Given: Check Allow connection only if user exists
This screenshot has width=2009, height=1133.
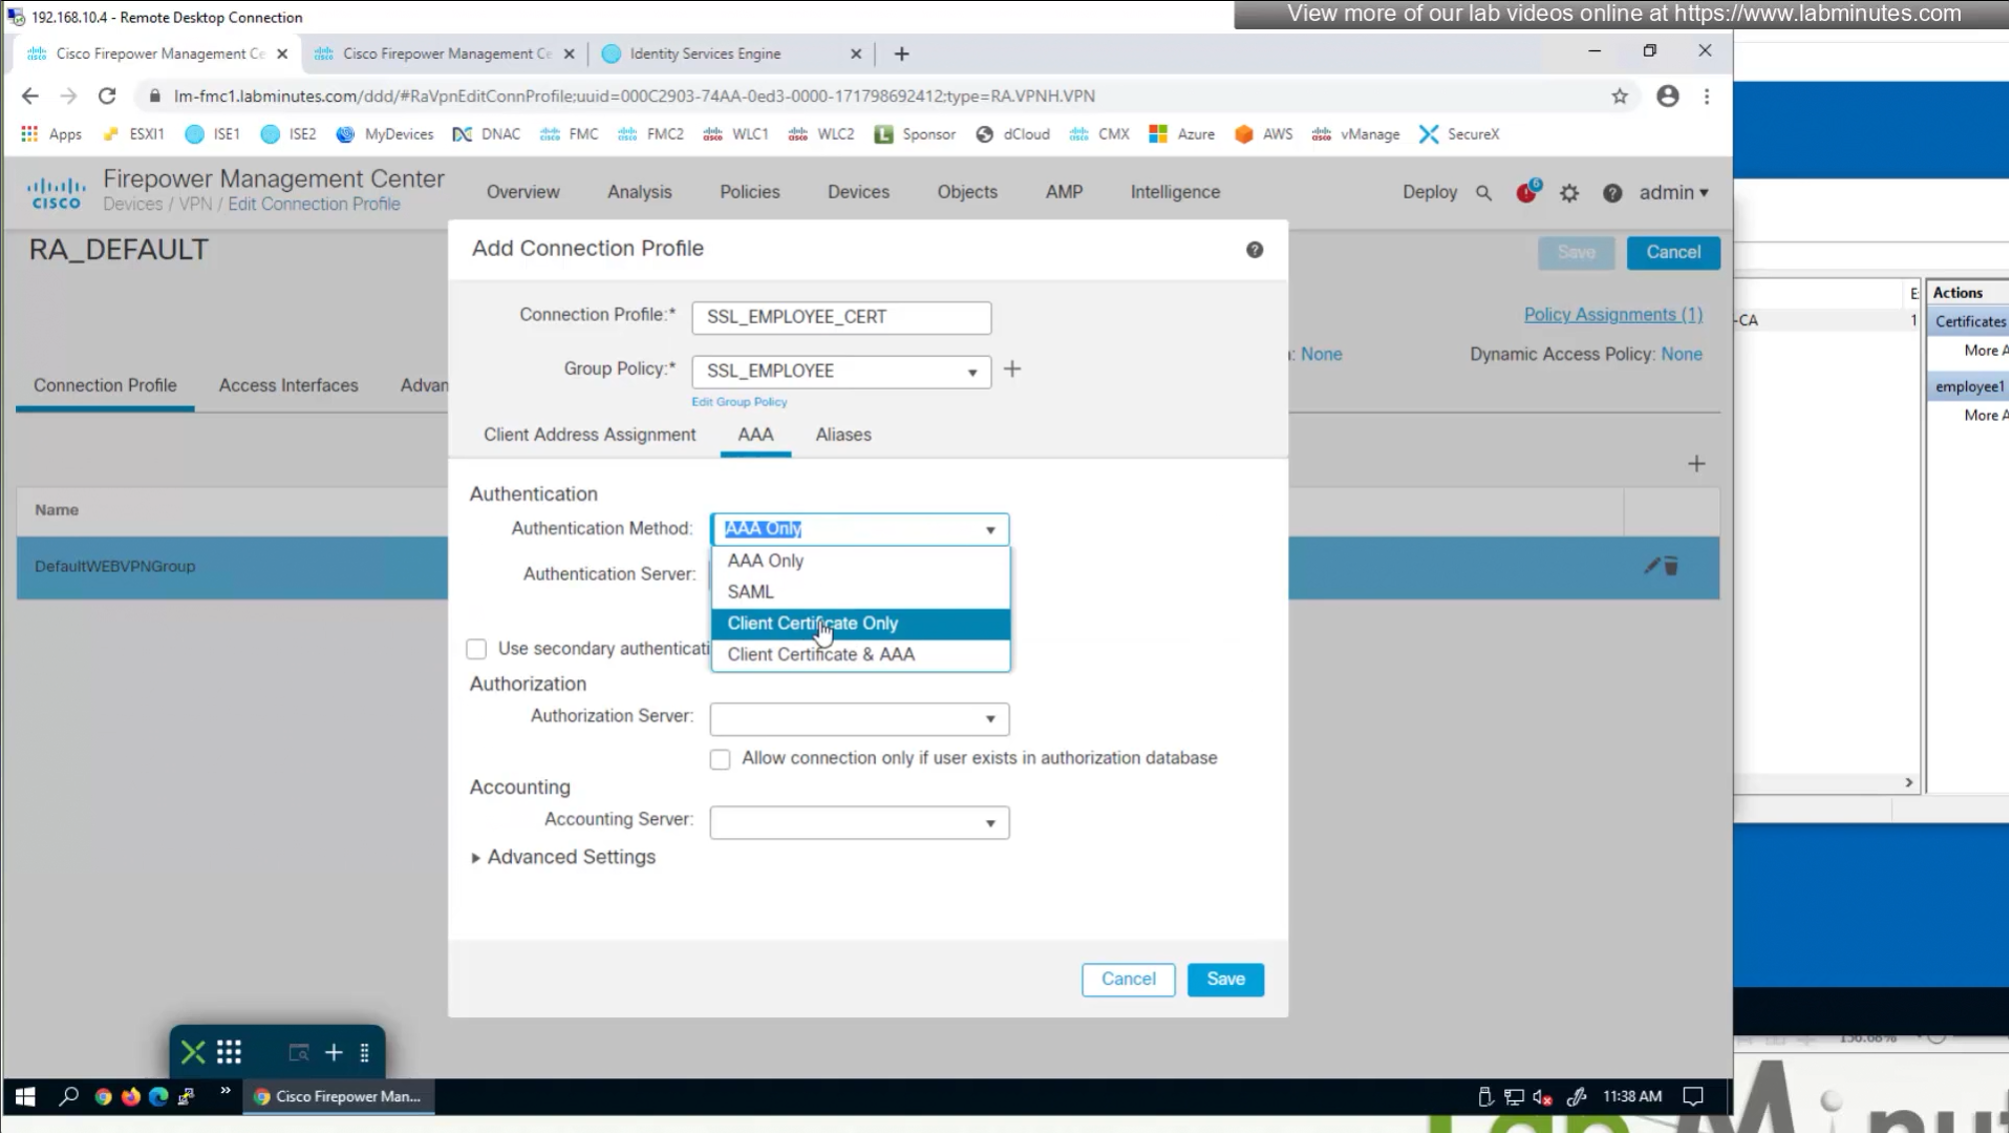Looking at the screenshot, I should click(x=720, y=759).
